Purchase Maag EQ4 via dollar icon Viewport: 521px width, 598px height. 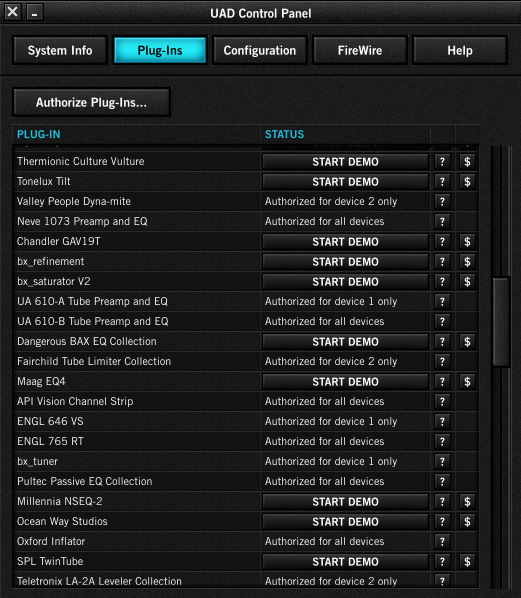pos(467,381)
